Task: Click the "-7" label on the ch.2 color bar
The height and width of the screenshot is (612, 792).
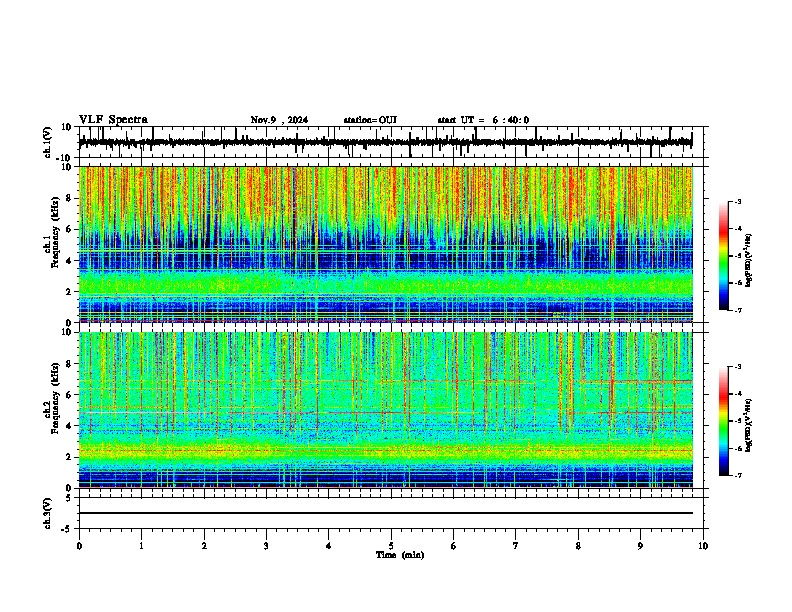Action: (738, 475)
